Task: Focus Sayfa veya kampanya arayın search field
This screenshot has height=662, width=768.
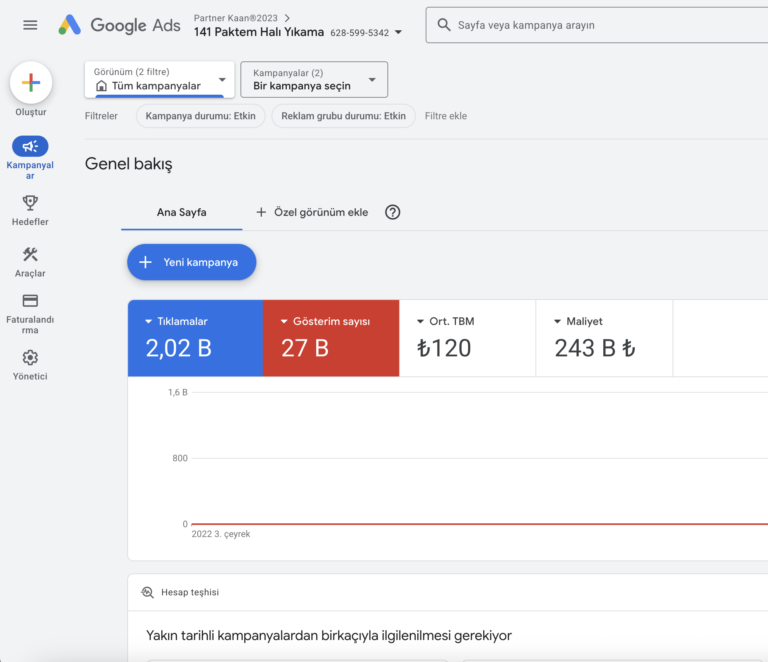Action: click(x=597, y=25)
